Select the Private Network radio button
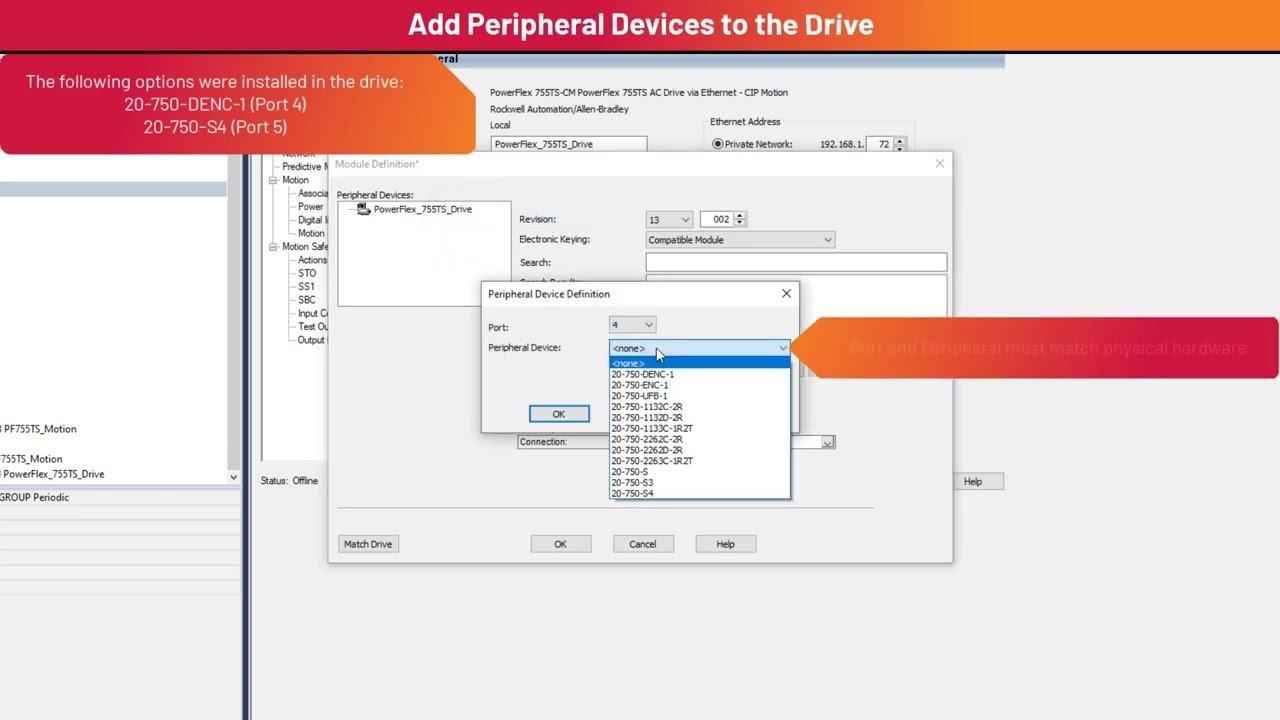1280x720 pixels. click(717, 144)
